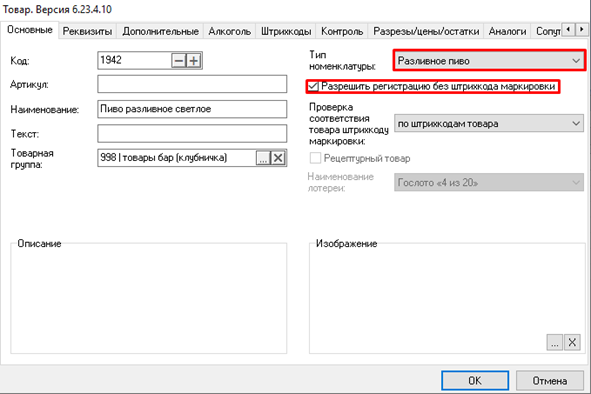The height and width of the screenshot is (394, 591).
Task: Open the Дополнительные tab
Action: click(x=160, y=31)
